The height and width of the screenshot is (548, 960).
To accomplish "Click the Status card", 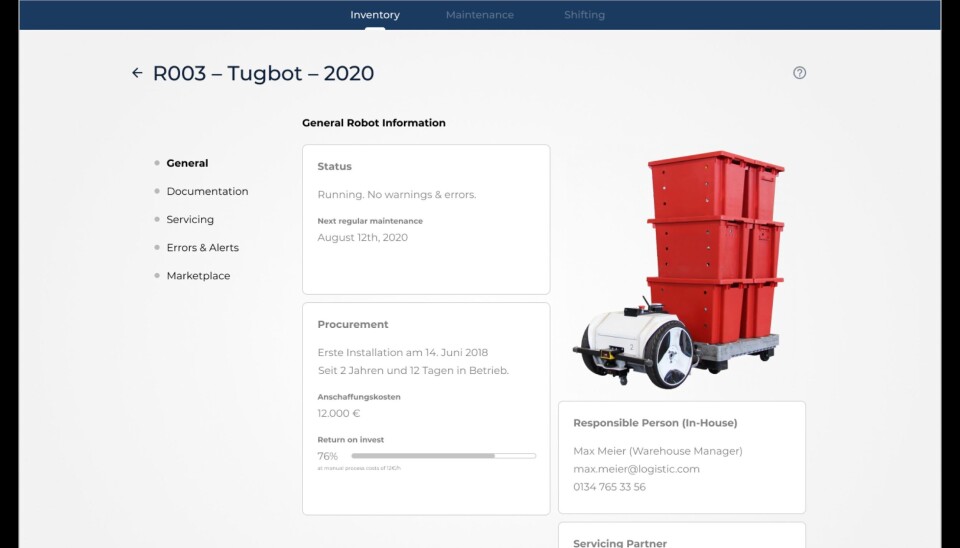I will pos(426,219).
